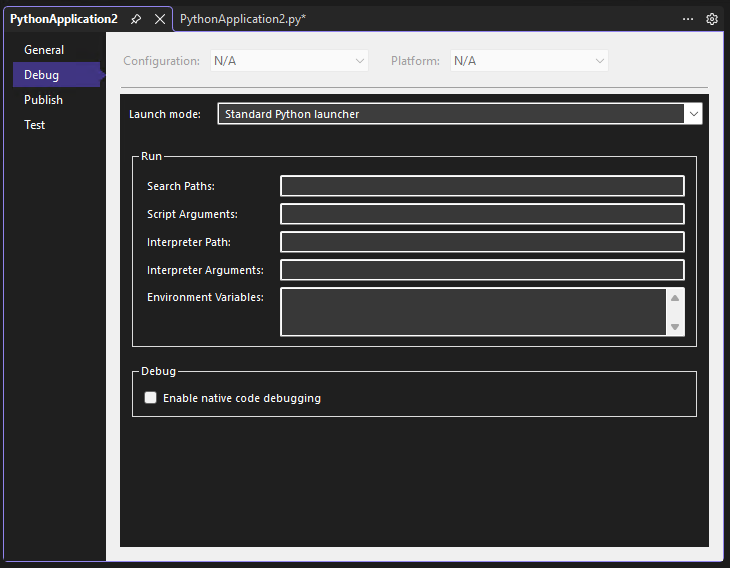Focus the Search Paths field
The width and height of the screenshot is (730, 568).
(x=482, y=186)
